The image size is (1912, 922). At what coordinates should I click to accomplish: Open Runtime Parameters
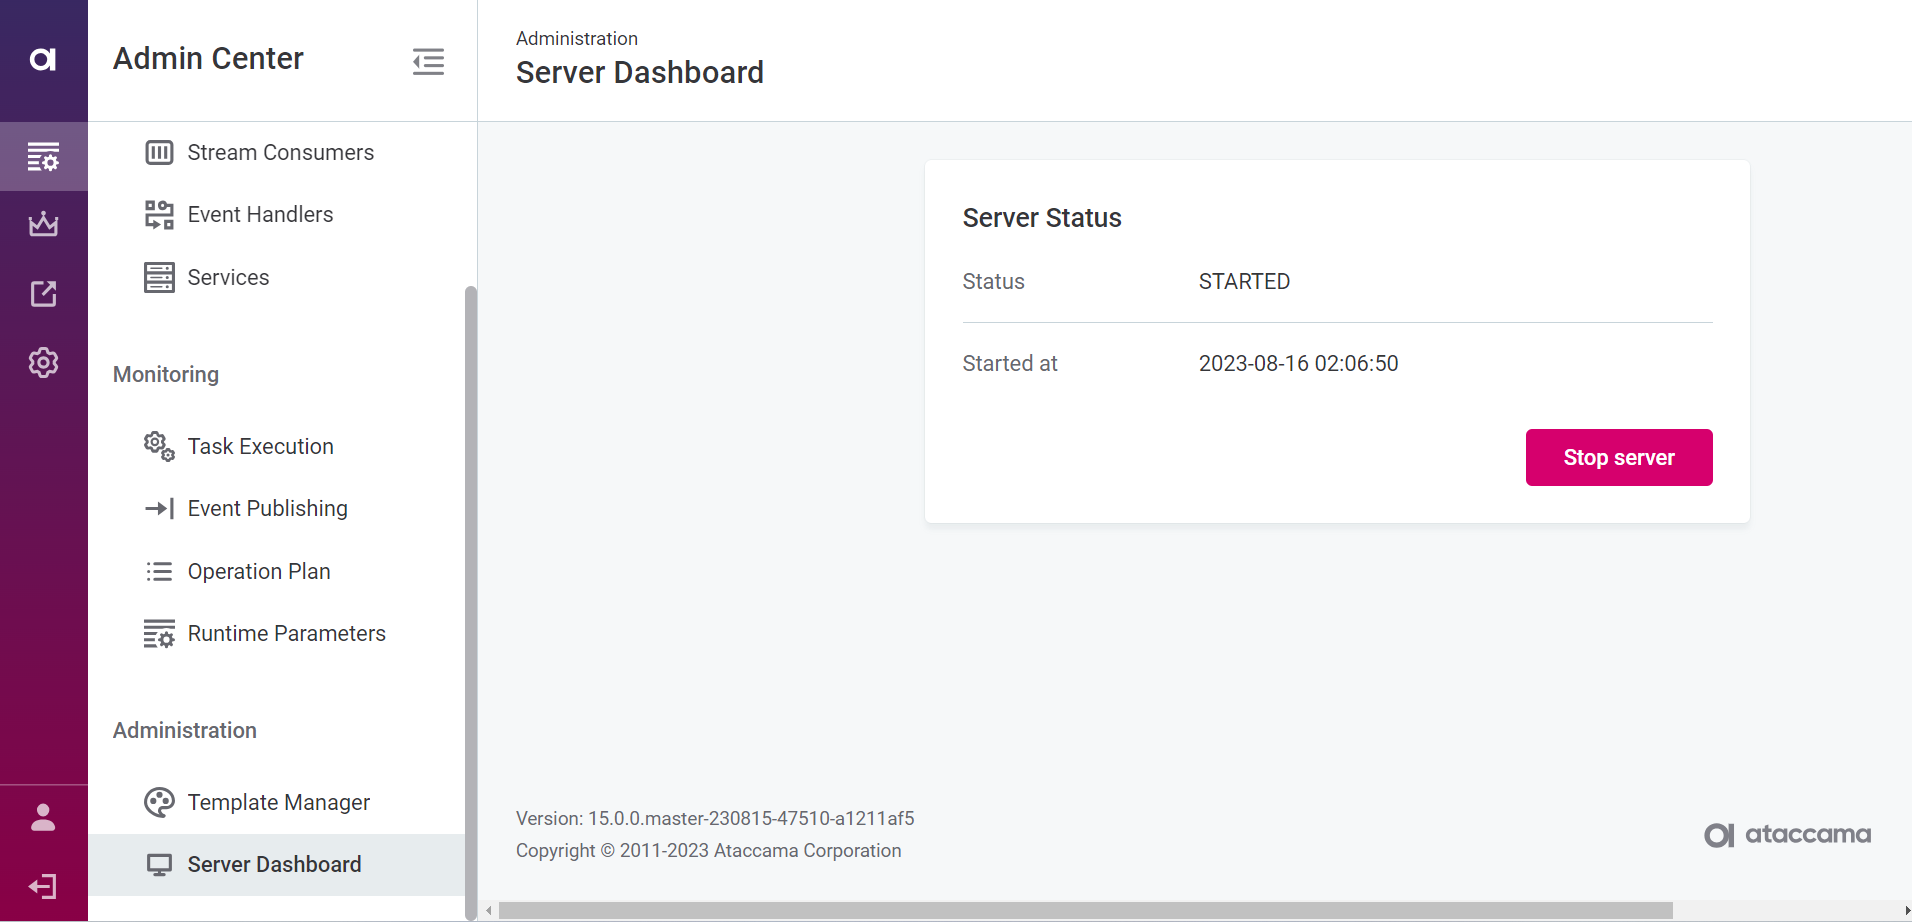(286, 633)
